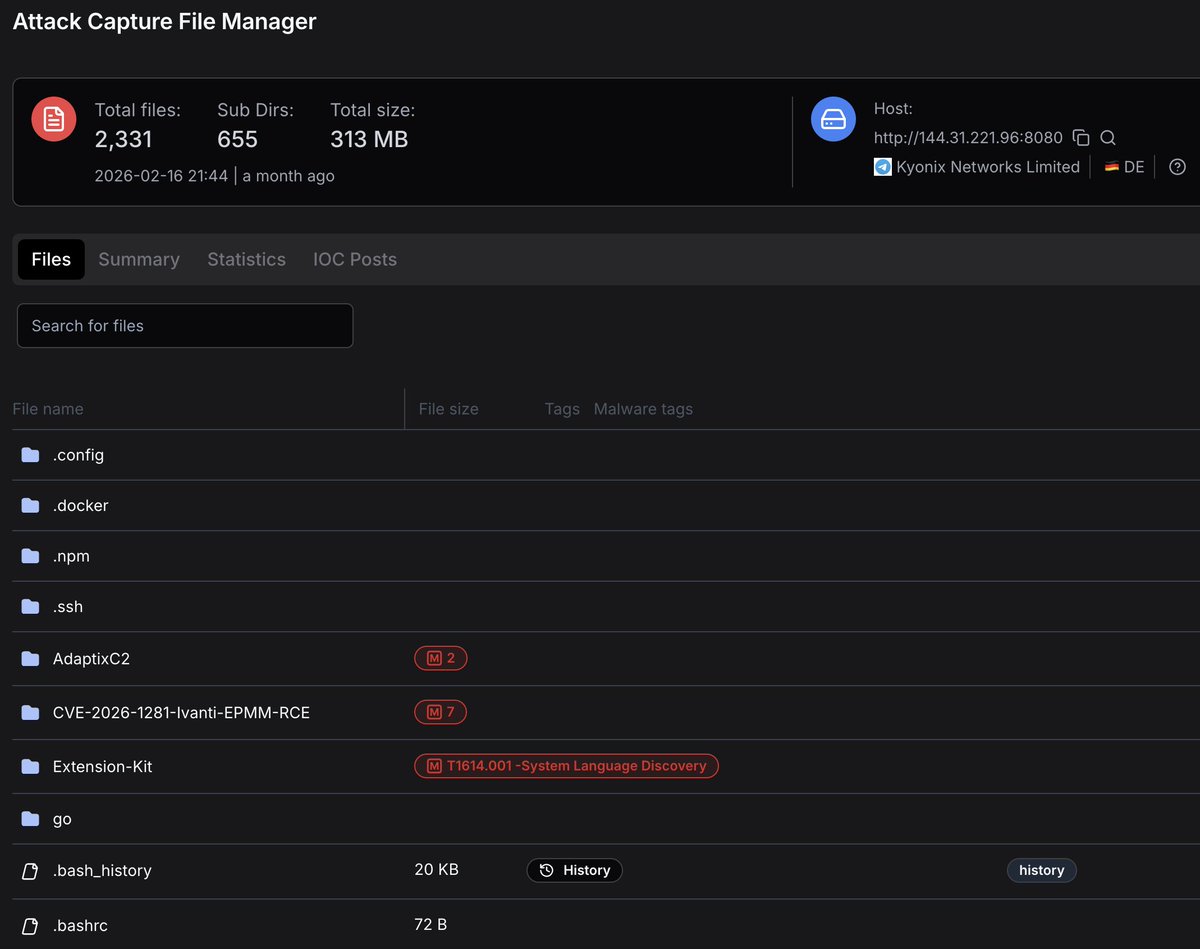Click the history tag on .bash_history row
The image size is (1200, 949).
[1041, 870]
